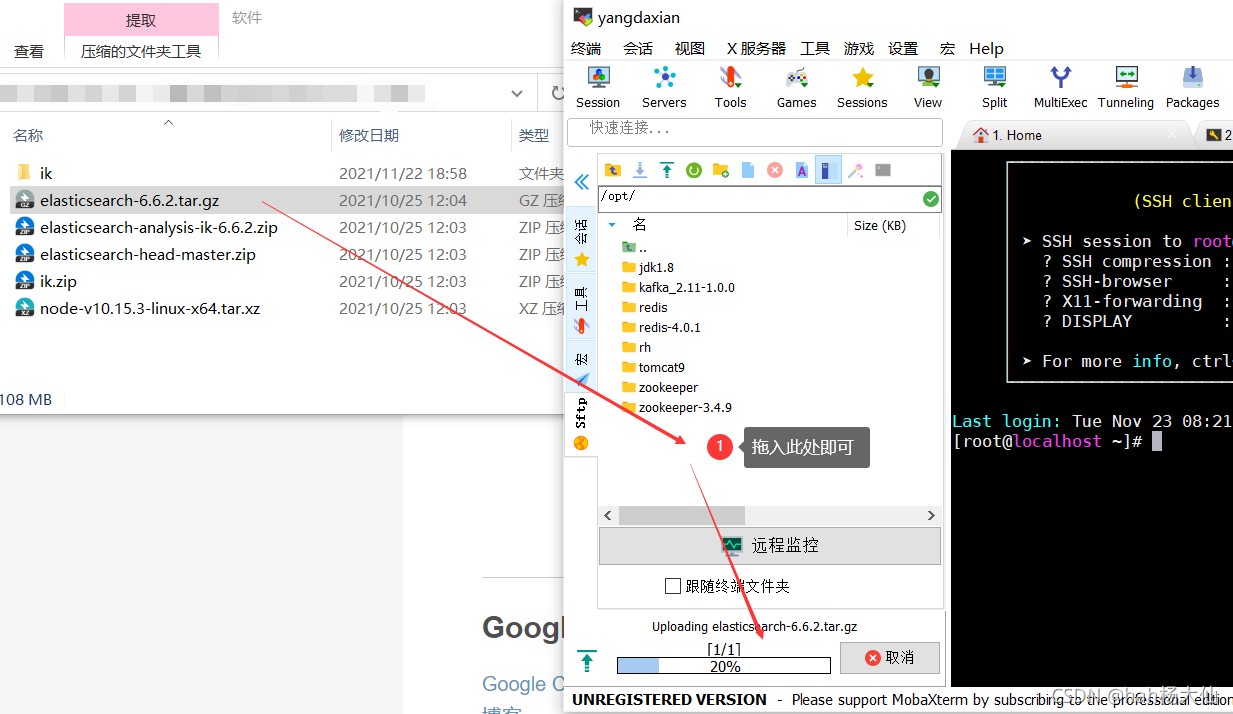Open Explorer address bar history dropdown
1233x714 pixels.
[517, 93]
